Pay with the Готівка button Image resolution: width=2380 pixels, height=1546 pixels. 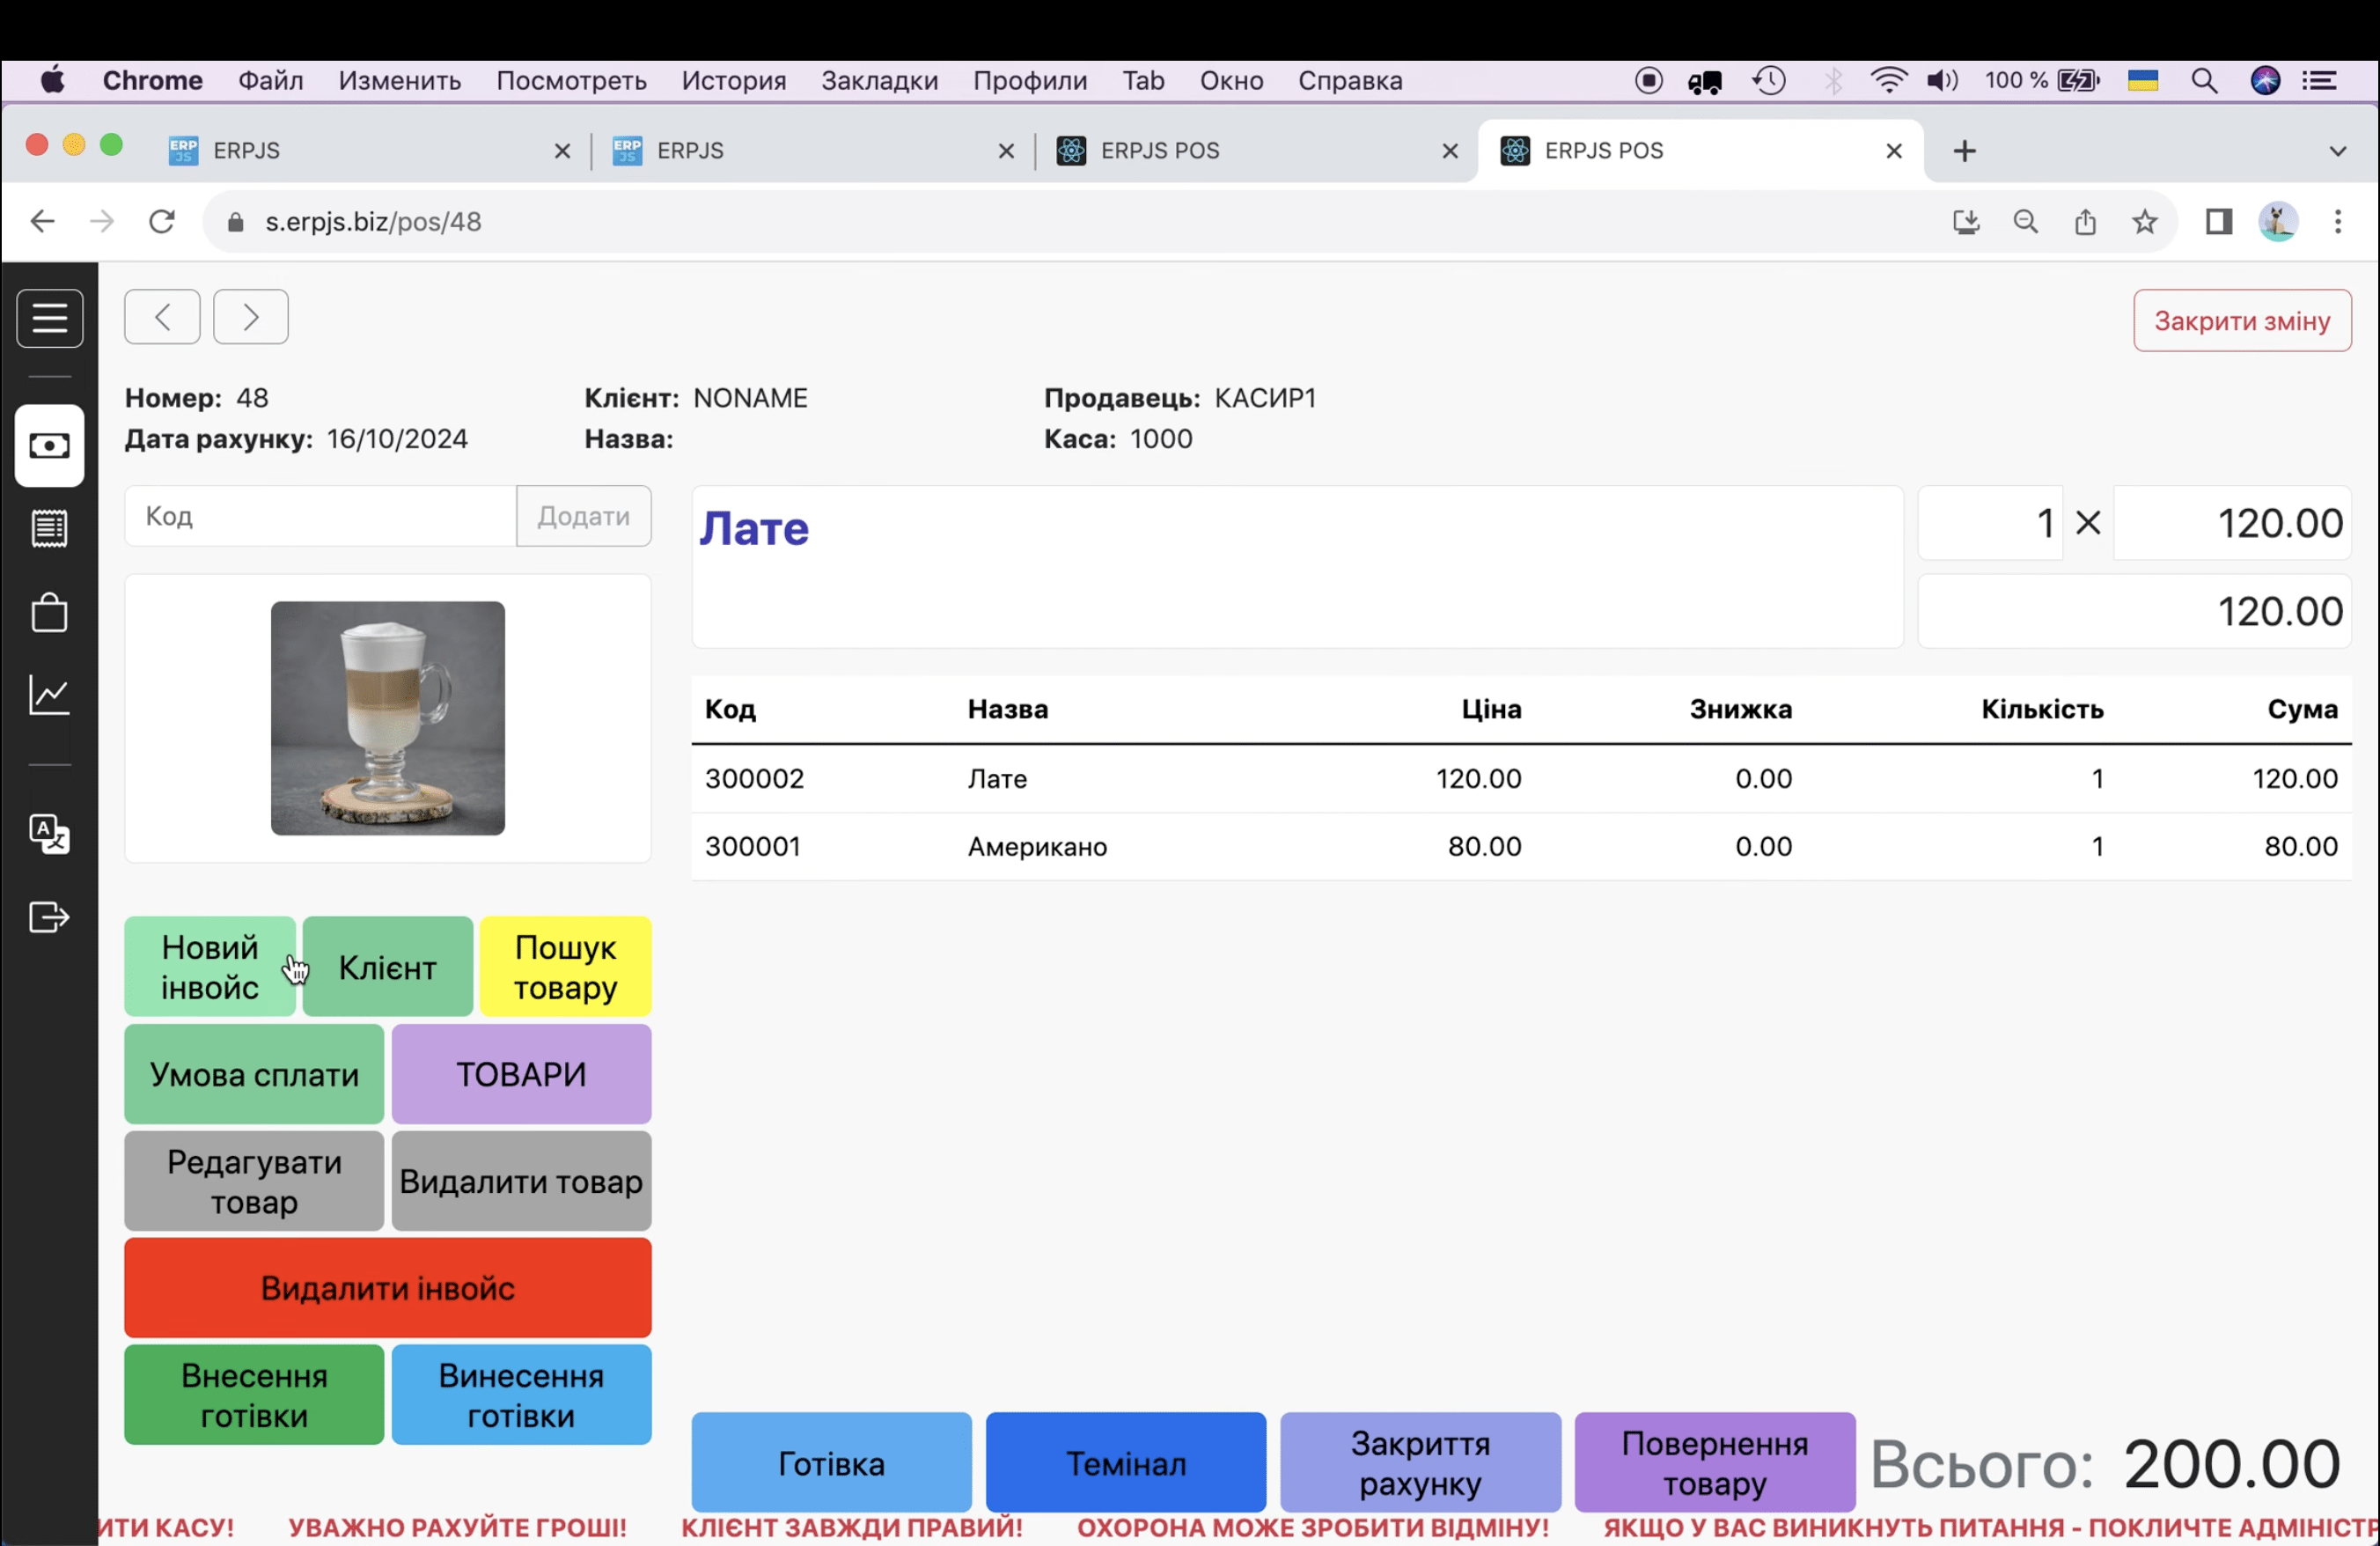(831, 1463)
